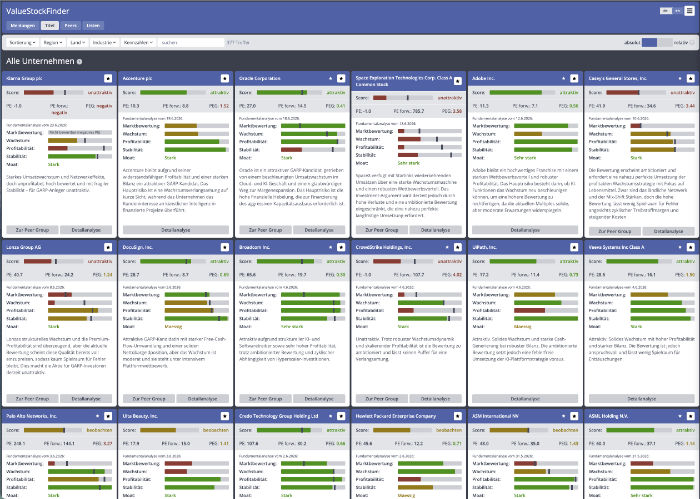
Task: Click the Score bar on Hewlett Packard Enterprise card
Action: coord(406,430)
